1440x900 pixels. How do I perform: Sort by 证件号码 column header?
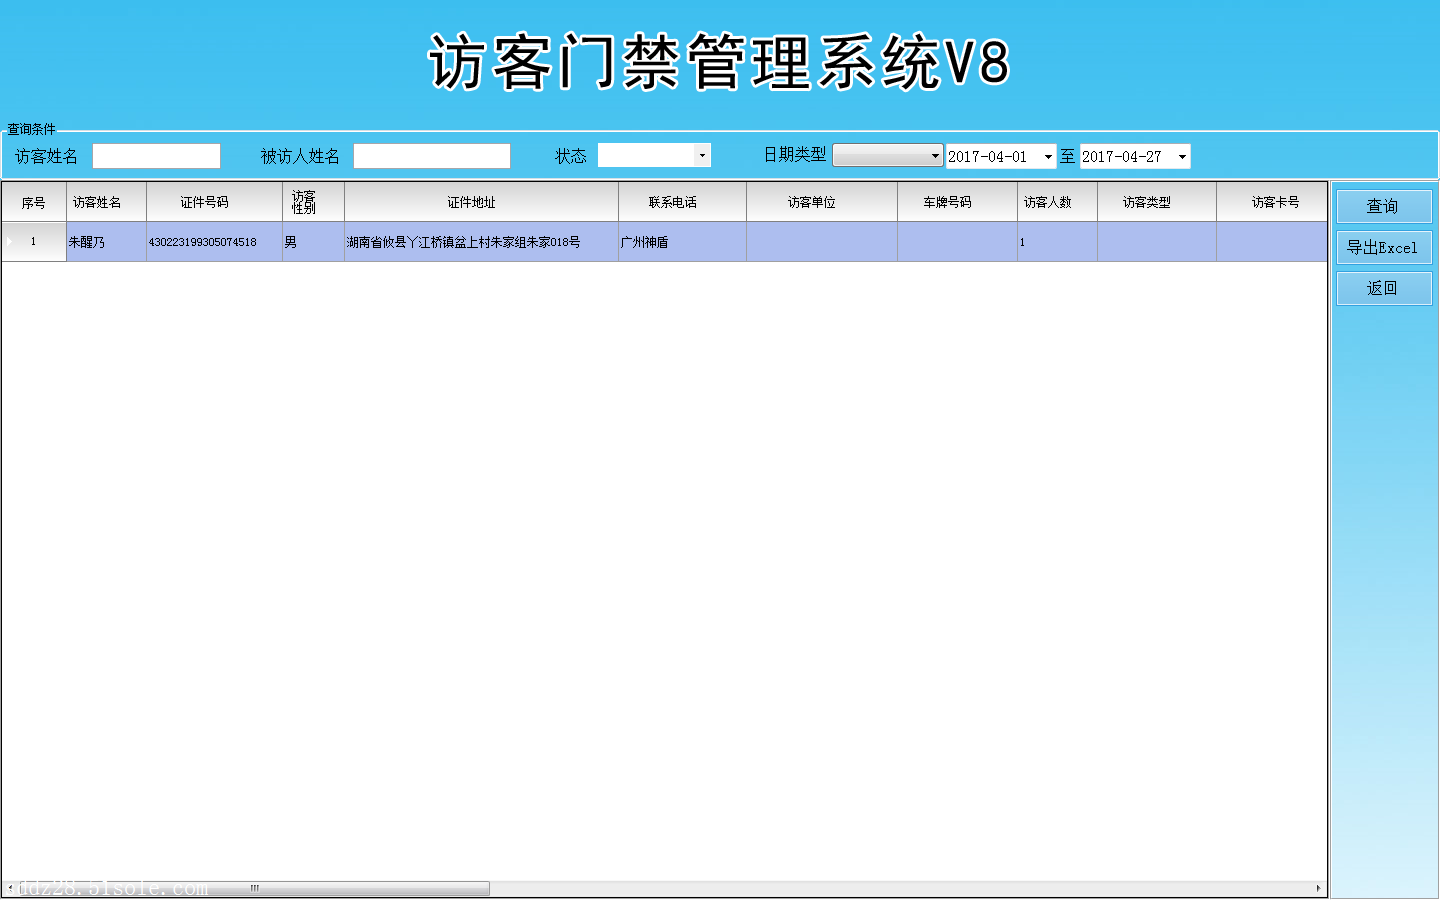(214, 202)
